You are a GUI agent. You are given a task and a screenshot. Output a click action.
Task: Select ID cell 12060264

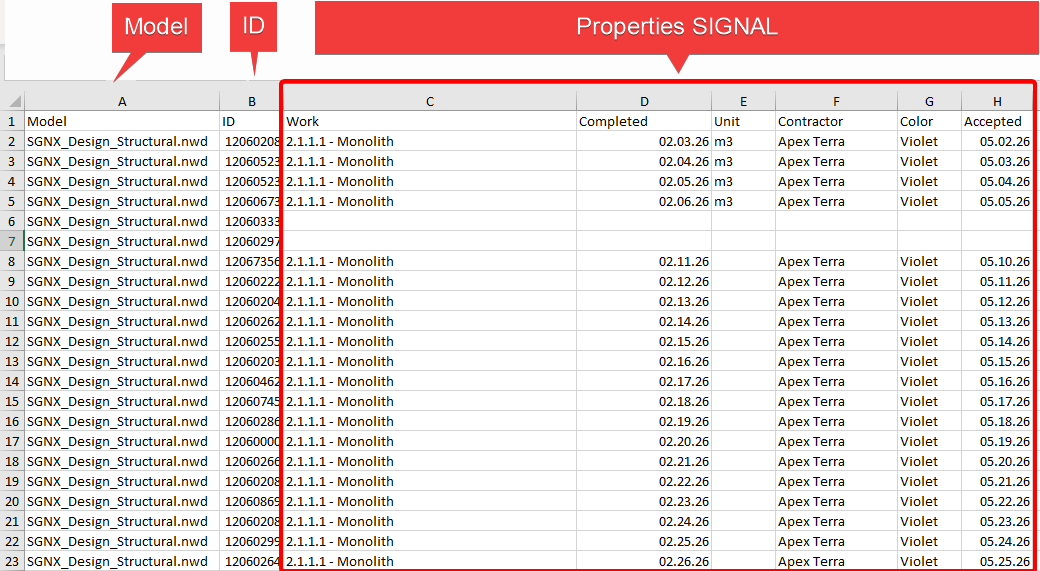251,561
